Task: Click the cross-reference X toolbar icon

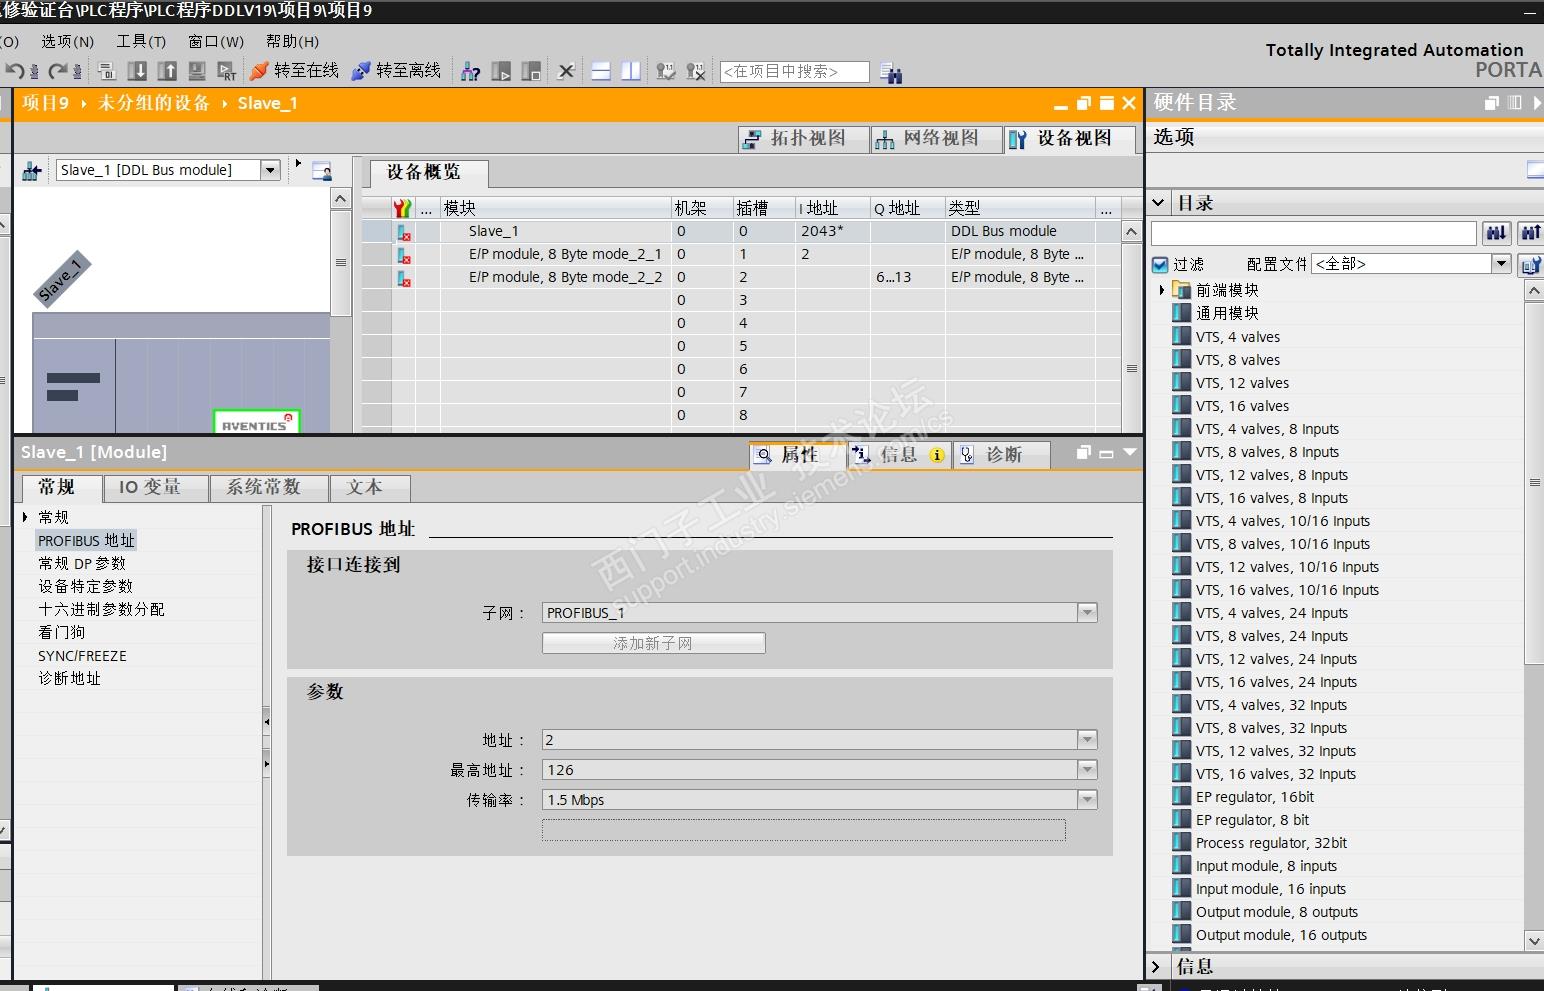Action: coord(566,71)
